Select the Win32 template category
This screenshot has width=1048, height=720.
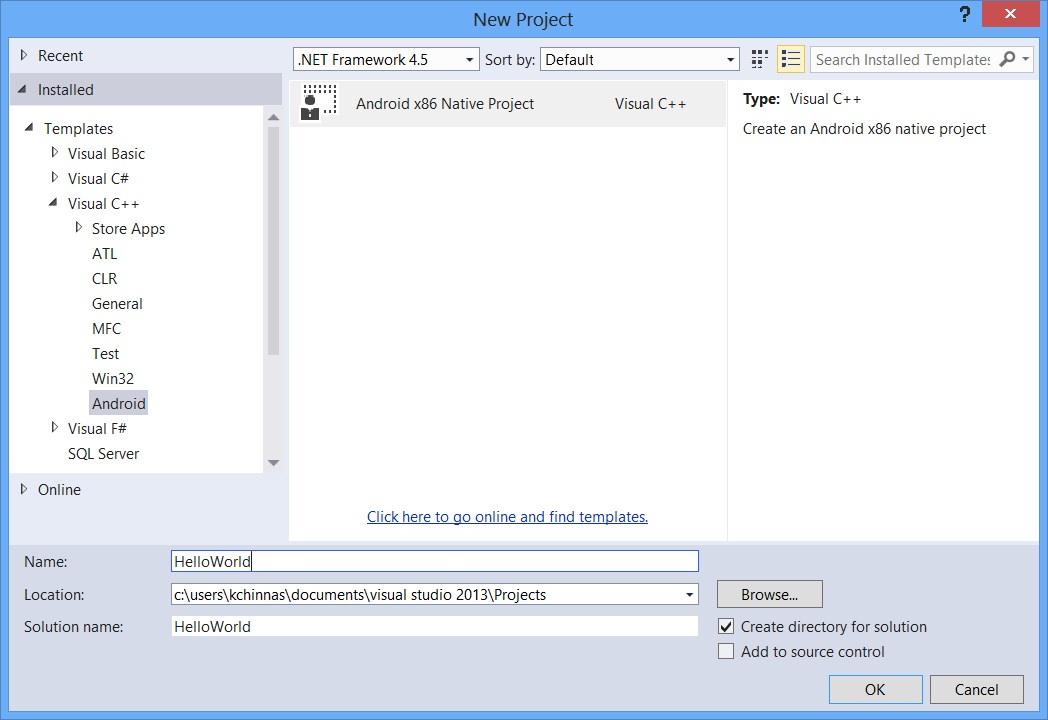(x=113, y=379)
